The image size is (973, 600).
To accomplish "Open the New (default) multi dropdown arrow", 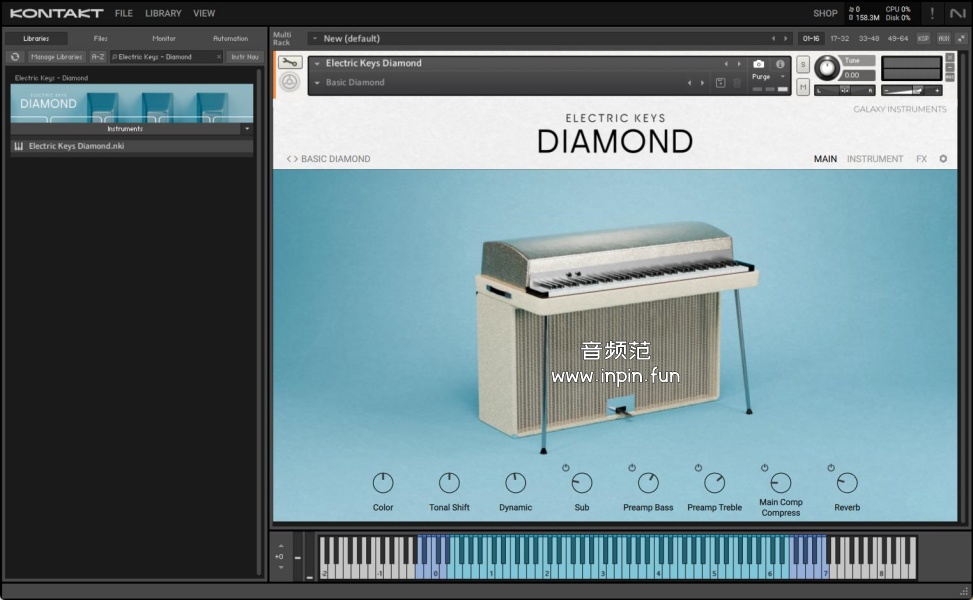I will click(x=315, y=38).
